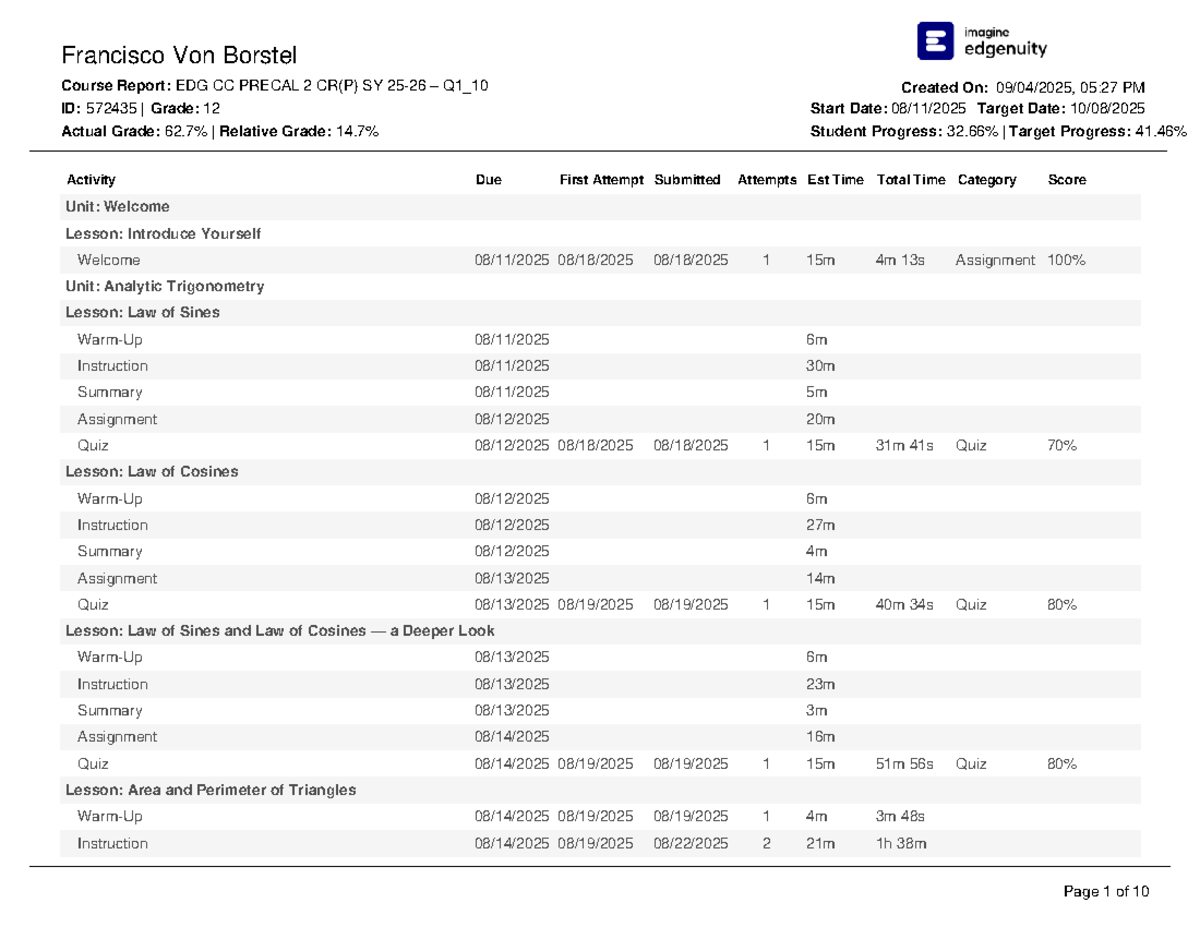
Task: Click the Student Progress 32.66% value
Action: (x=972, y=131)
